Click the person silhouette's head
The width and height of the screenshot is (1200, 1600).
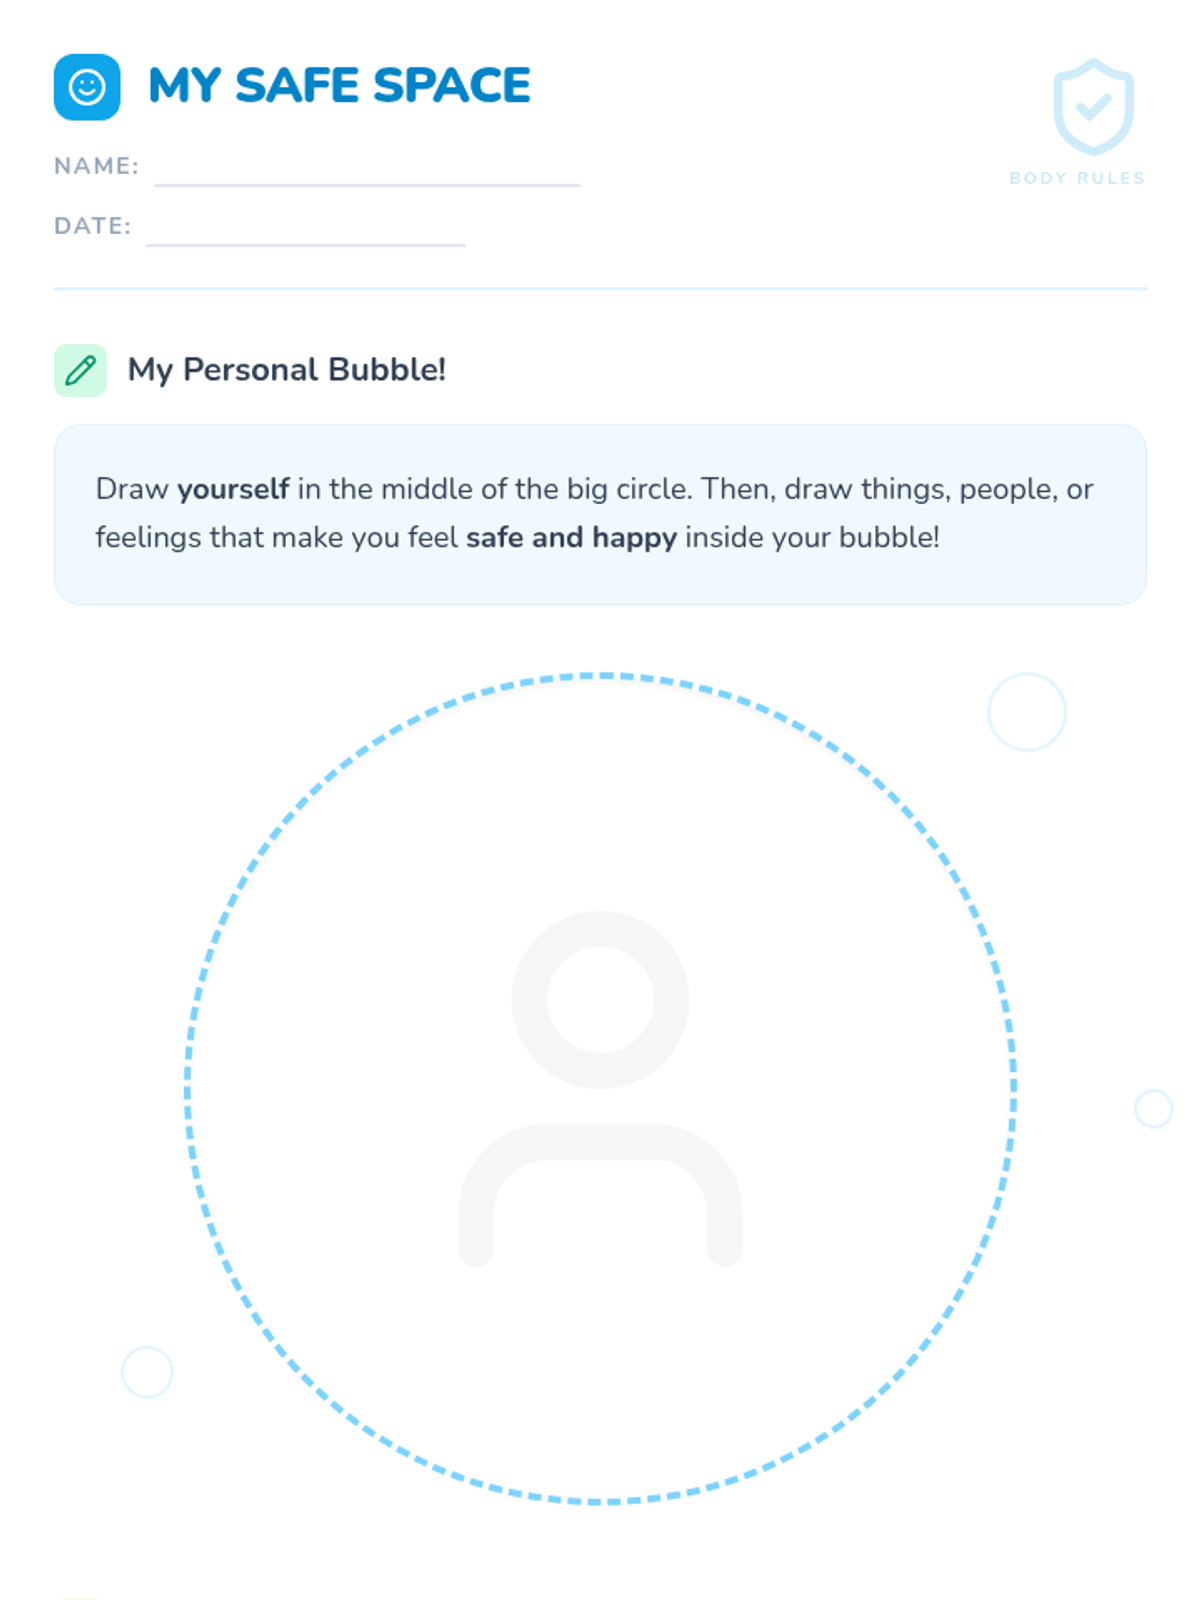(x=600, y=999)
